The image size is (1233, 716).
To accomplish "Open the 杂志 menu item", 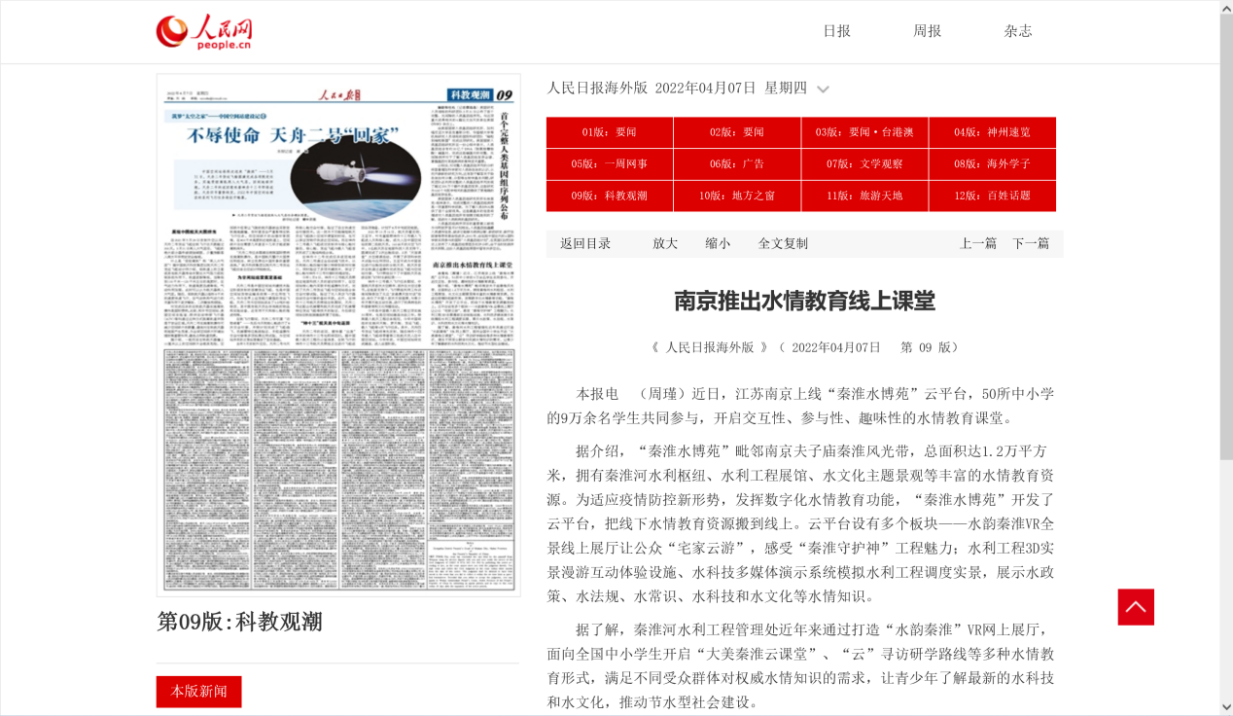I will tap(1018, 31).
